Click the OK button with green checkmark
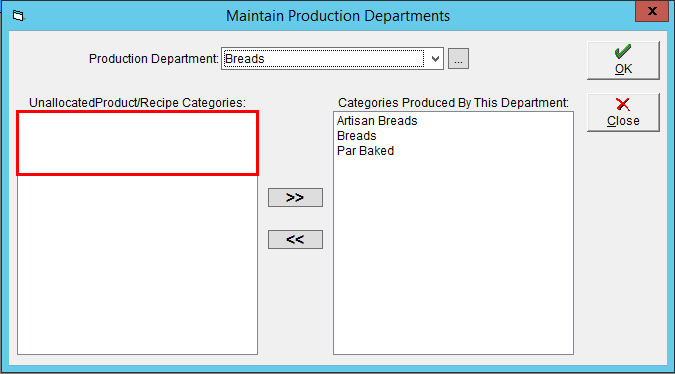The width and height of the screenshot is (675, 374). pyautogui.click(x=623, y=61)
